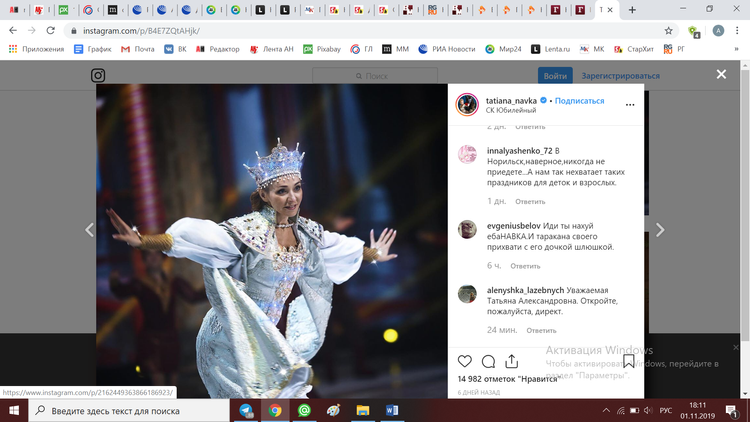Close the active browser tab
The height and width of the screenshot is (422, 750).
tap(610, 10)
